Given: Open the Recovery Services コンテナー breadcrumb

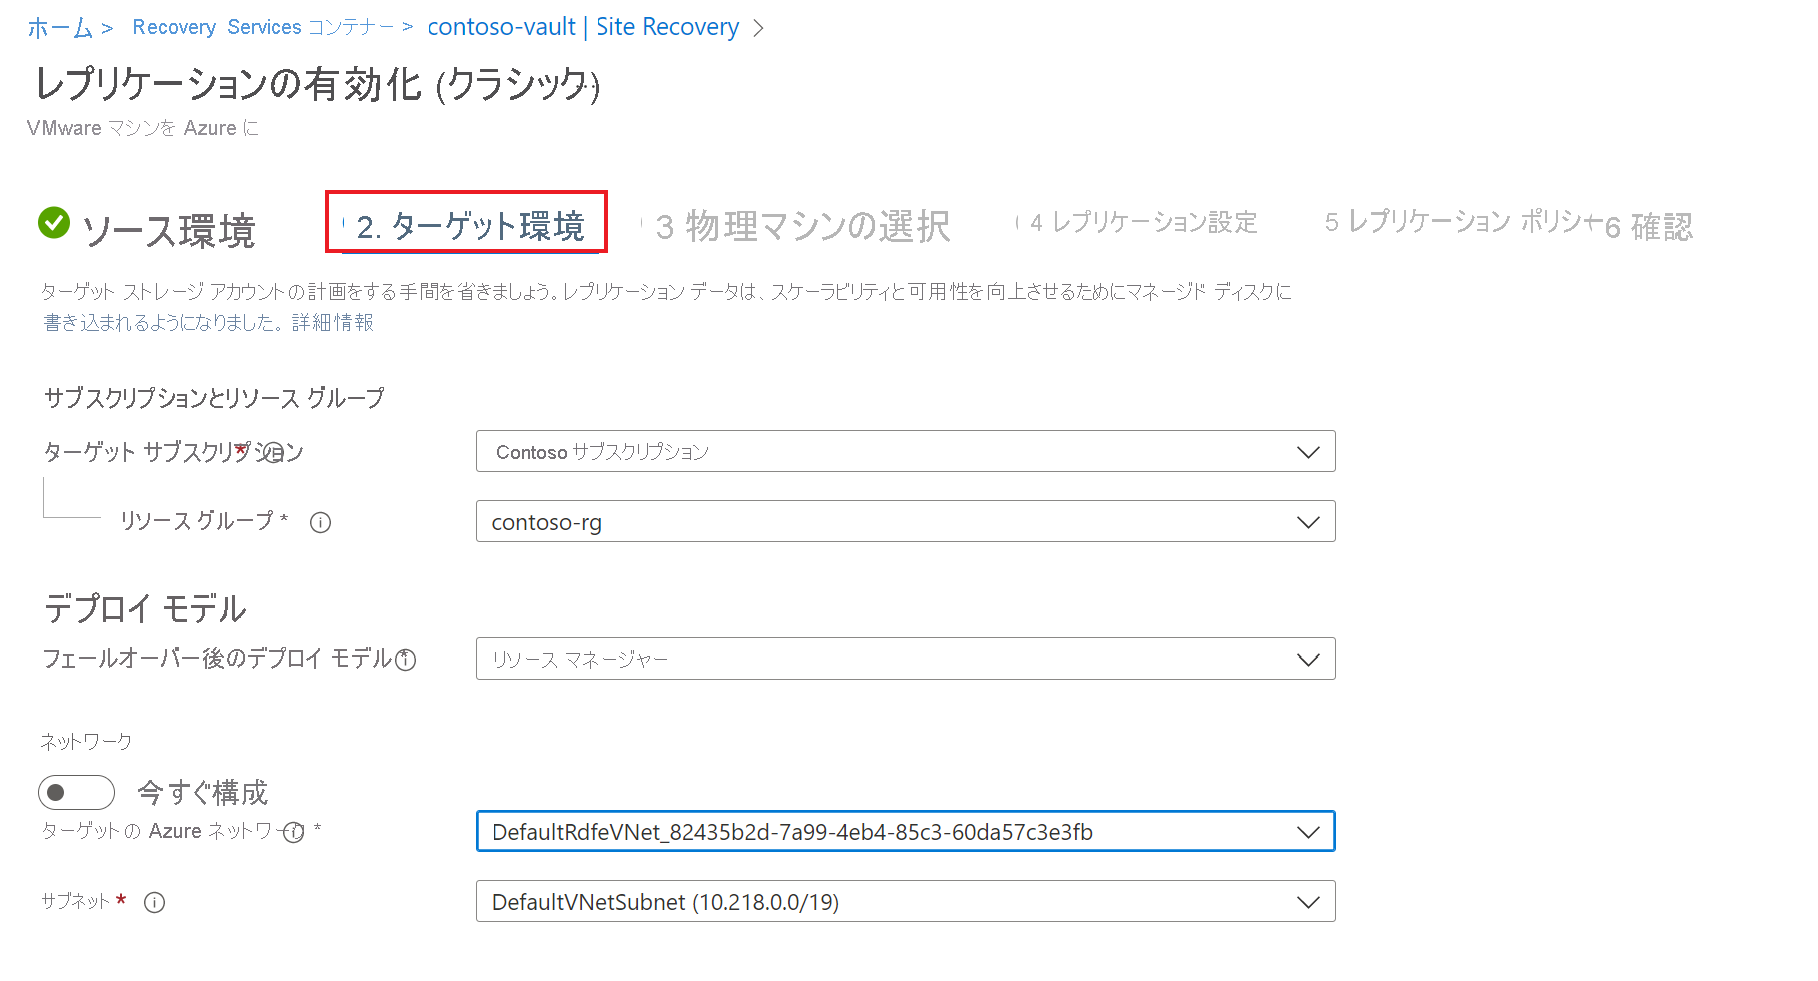Looking at the screenshot, I should (x=263, y=27).
